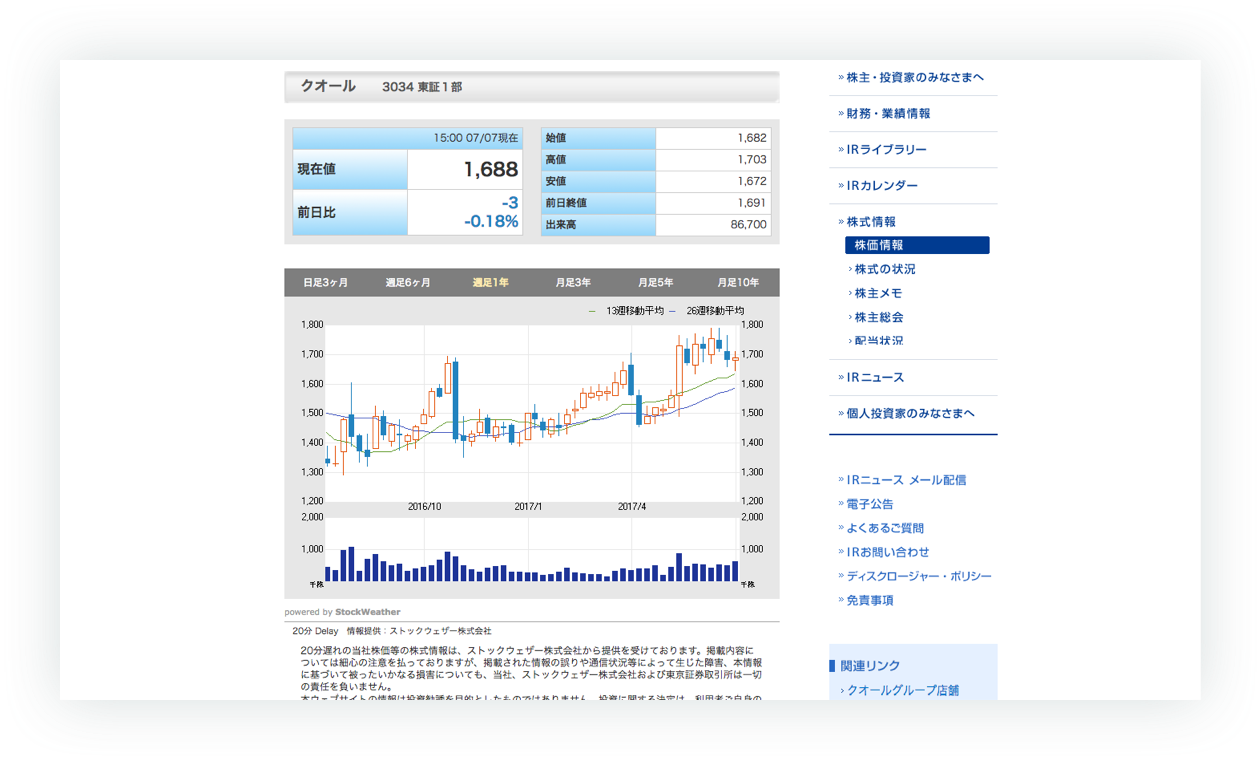Click the 高値 value 1,703
This screenshot has width=1260, height=760.
click(x=751, y=160)
